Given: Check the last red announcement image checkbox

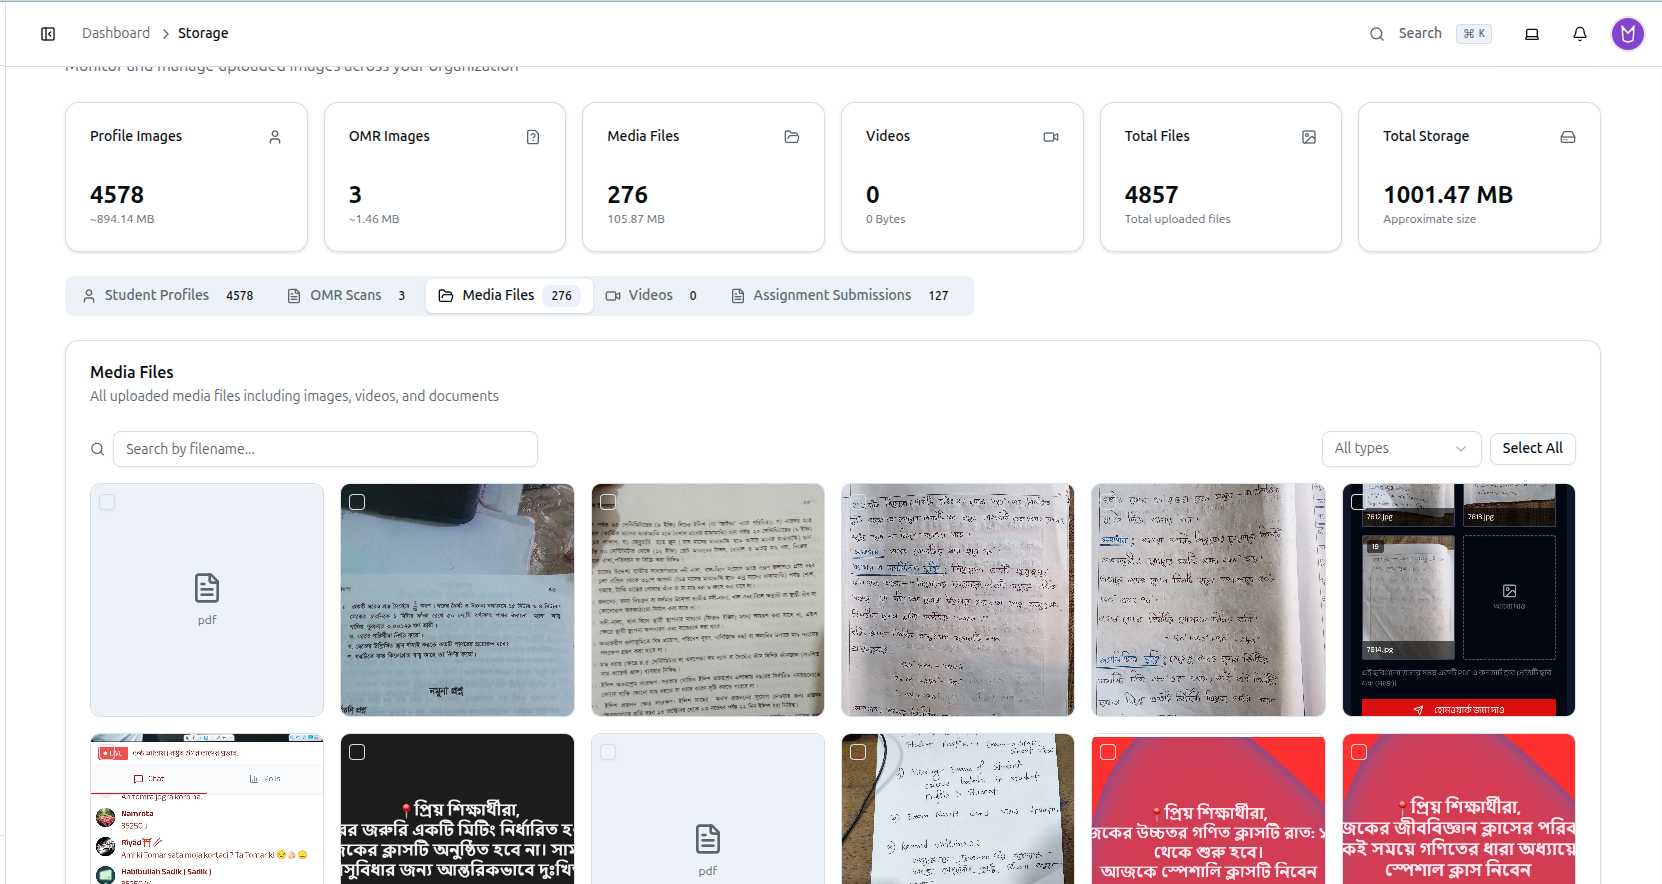Looking at the screenshot, I should pos(1359,752).
